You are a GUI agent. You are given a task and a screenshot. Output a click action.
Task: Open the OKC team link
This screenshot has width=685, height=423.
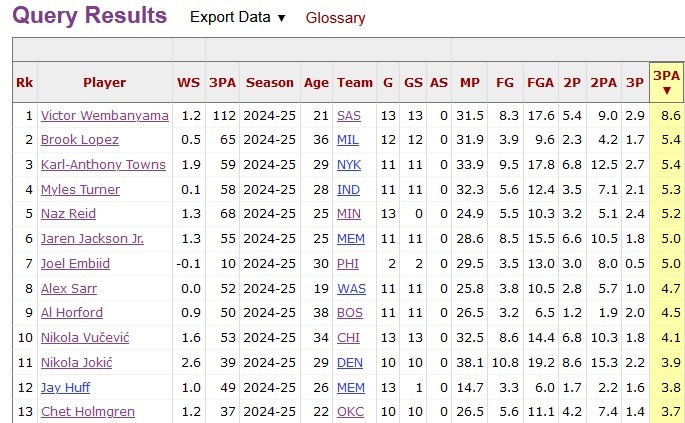coord(348,411)
